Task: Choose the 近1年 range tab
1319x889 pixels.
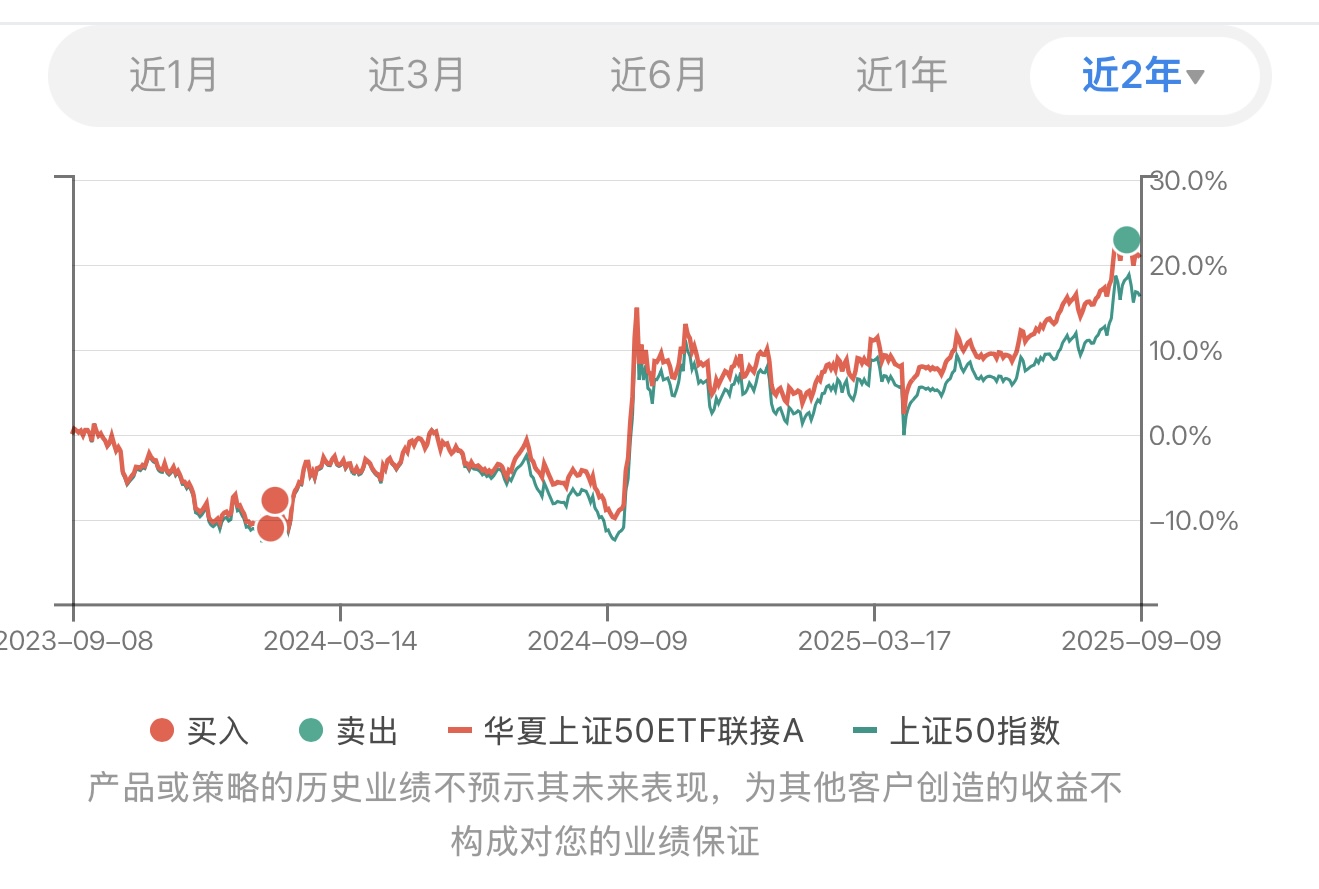Action: coord(901,75)
